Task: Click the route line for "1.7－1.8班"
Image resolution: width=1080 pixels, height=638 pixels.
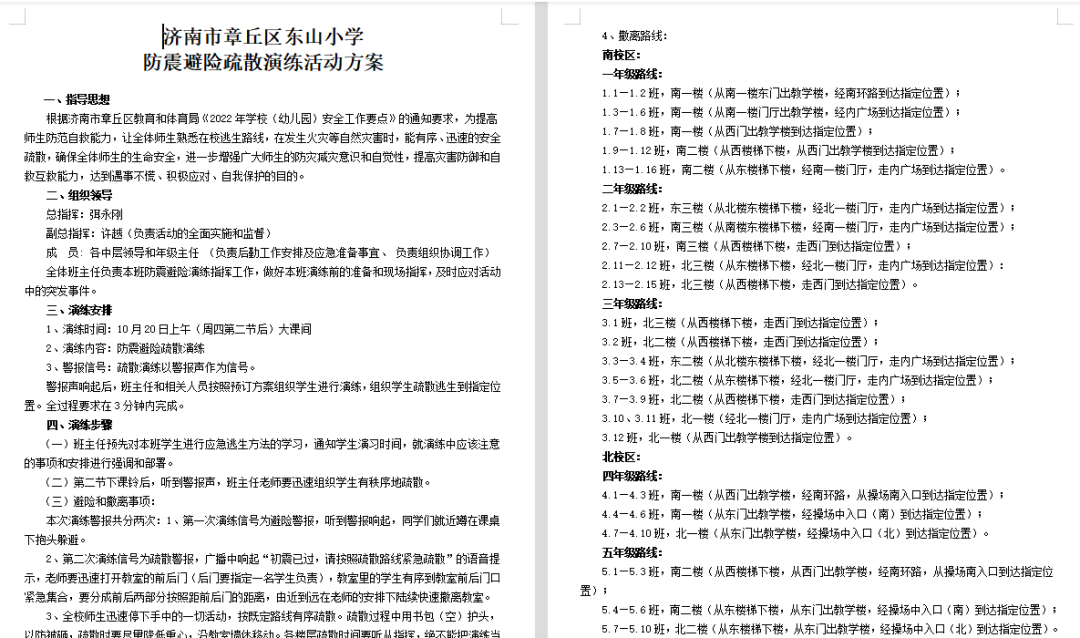Action: [737, 131]
